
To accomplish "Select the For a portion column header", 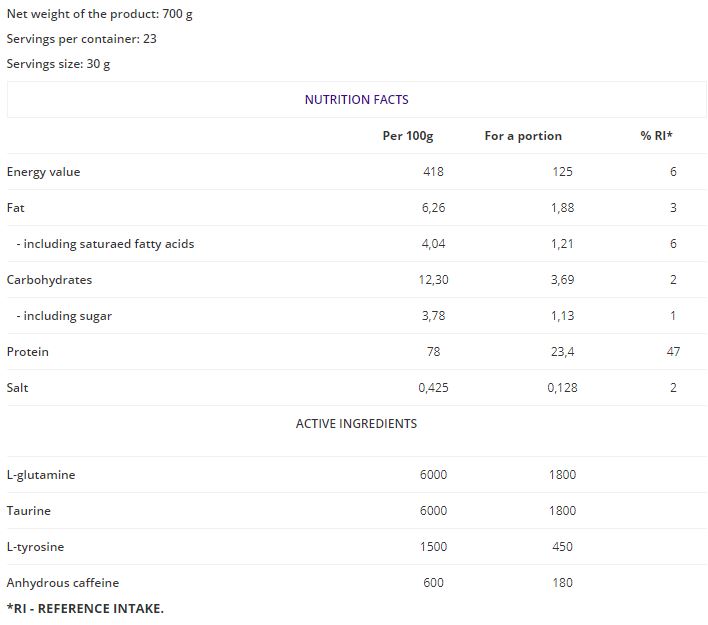I will (523, 136).
